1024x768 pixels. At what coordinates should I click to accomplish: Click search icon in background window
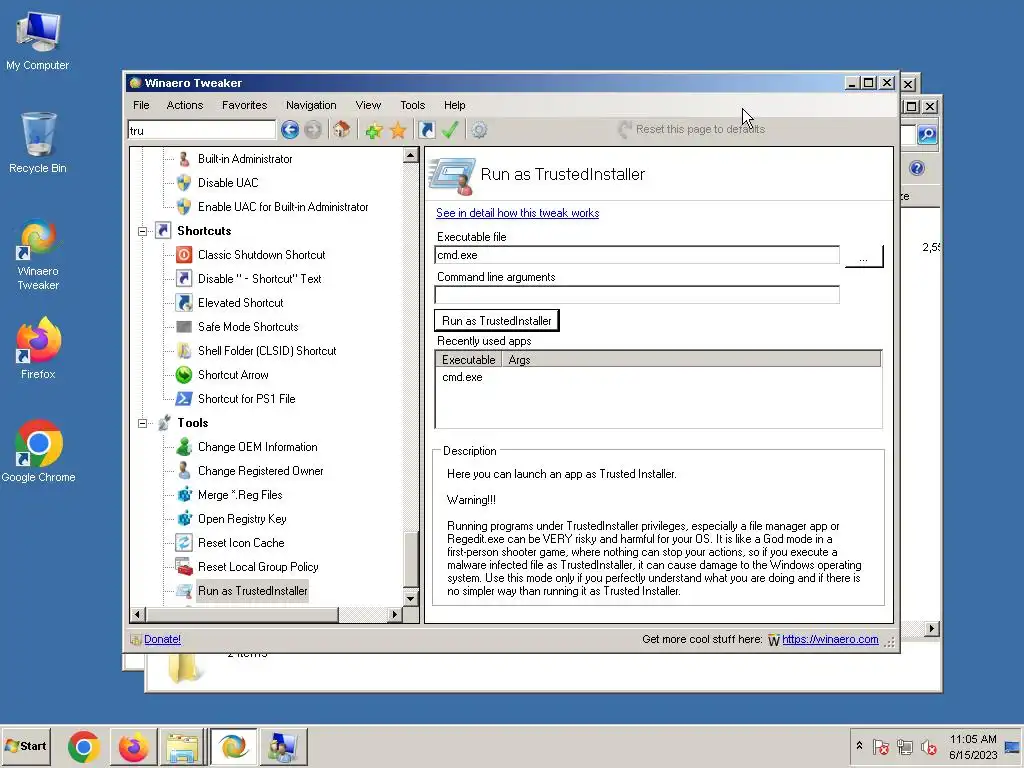click(x=927, y=135)
